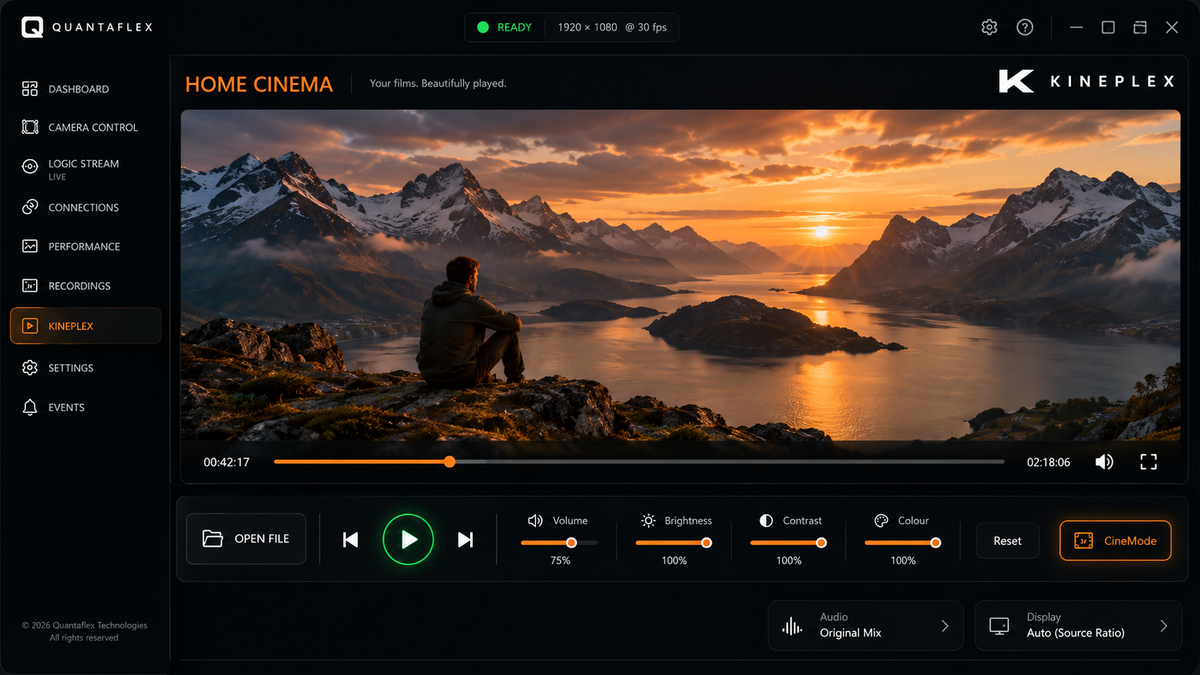This screenshot has width=1200, height=675.
Task: Click the Camera Control frame icon
Action: 30,127
